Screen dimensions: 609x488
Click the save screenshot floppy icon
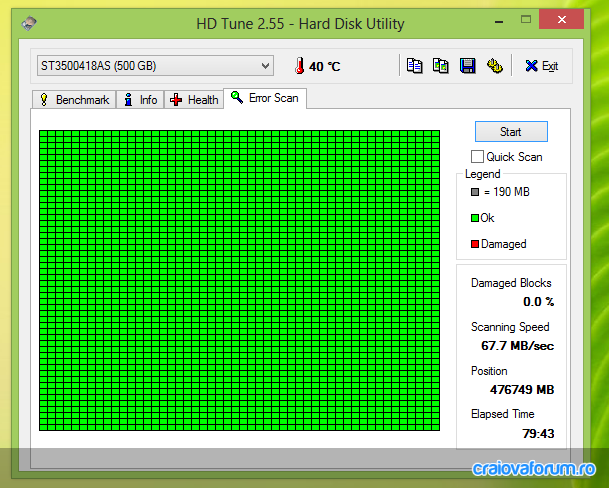click(x=468, y=66)
